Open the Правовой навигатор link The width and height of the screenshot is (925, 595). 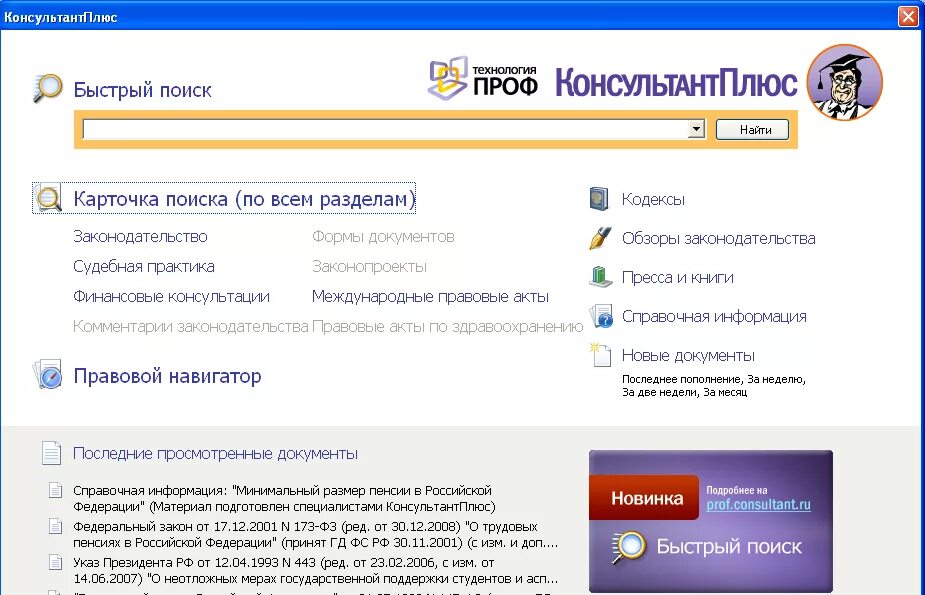[x=167, y=376]
